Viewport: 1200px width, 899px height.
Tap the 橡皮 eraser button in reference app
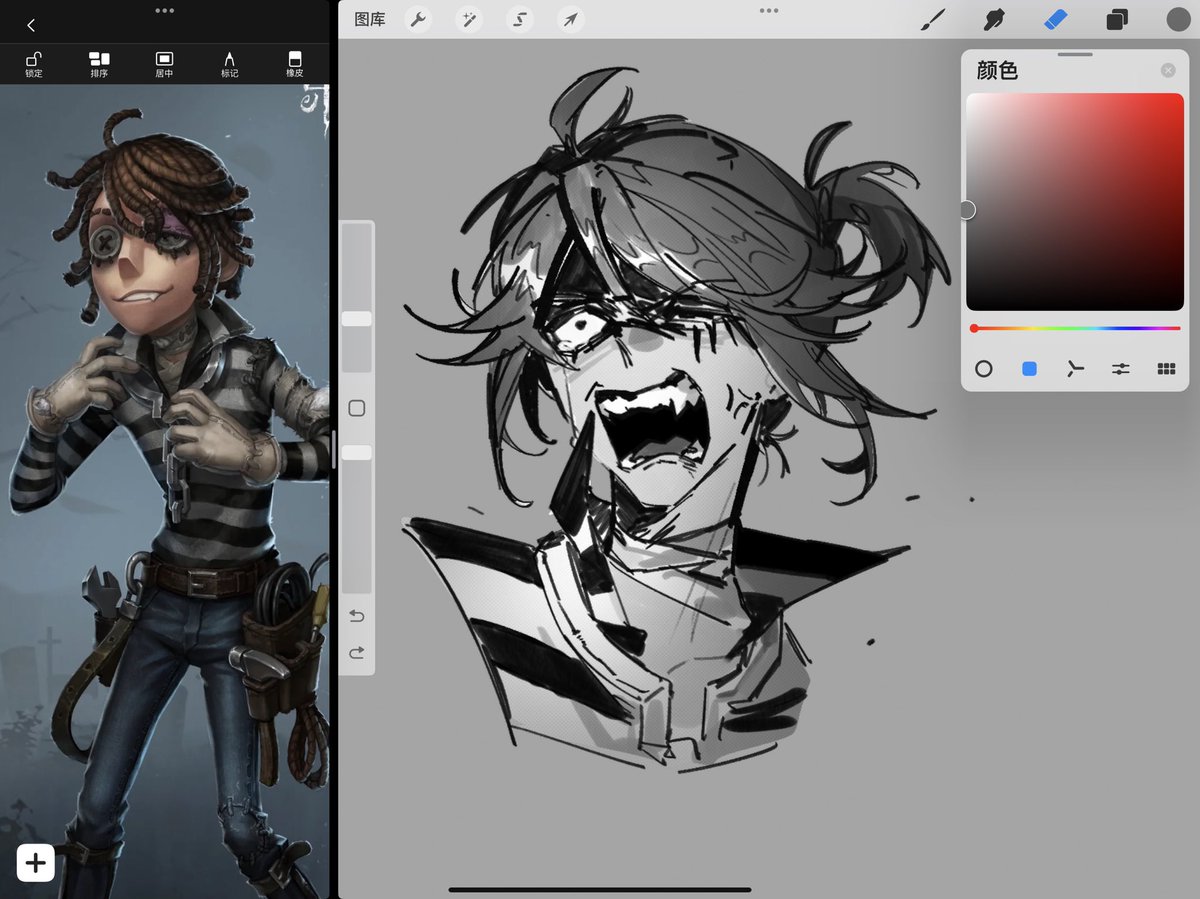click(x=295, y=64)
